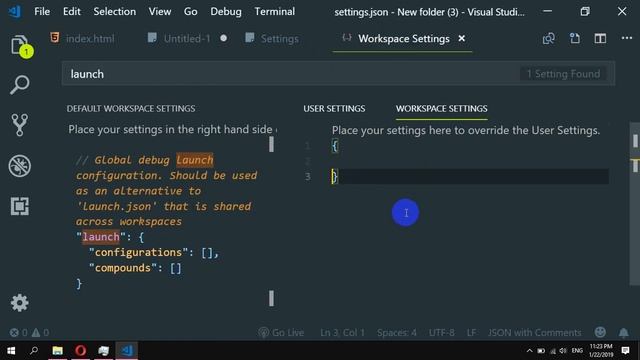Open File Explorer from taskbar
This screenshot has height=360, width=640.
click(x=58, y=351)
